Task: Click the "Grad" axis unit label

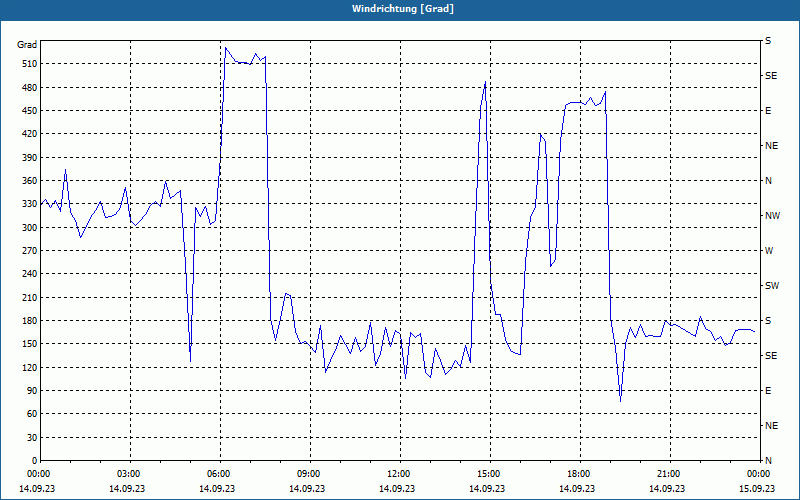Action: pos(27,45)
